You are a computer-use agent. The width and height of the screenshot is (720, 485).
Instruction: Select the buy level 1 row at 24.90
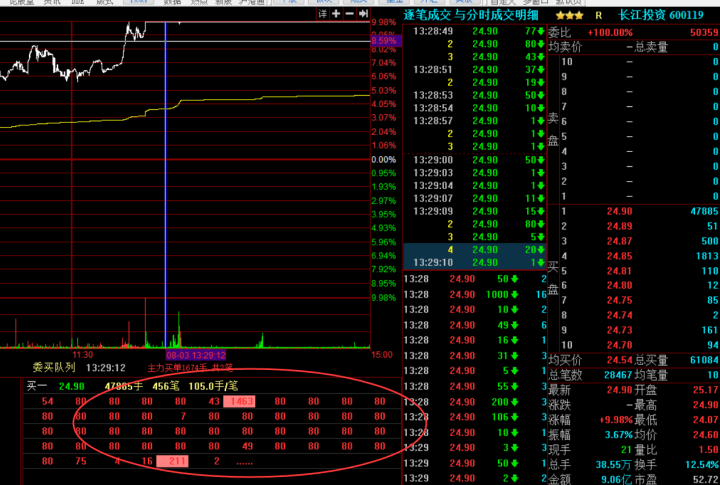click(632, 212)
